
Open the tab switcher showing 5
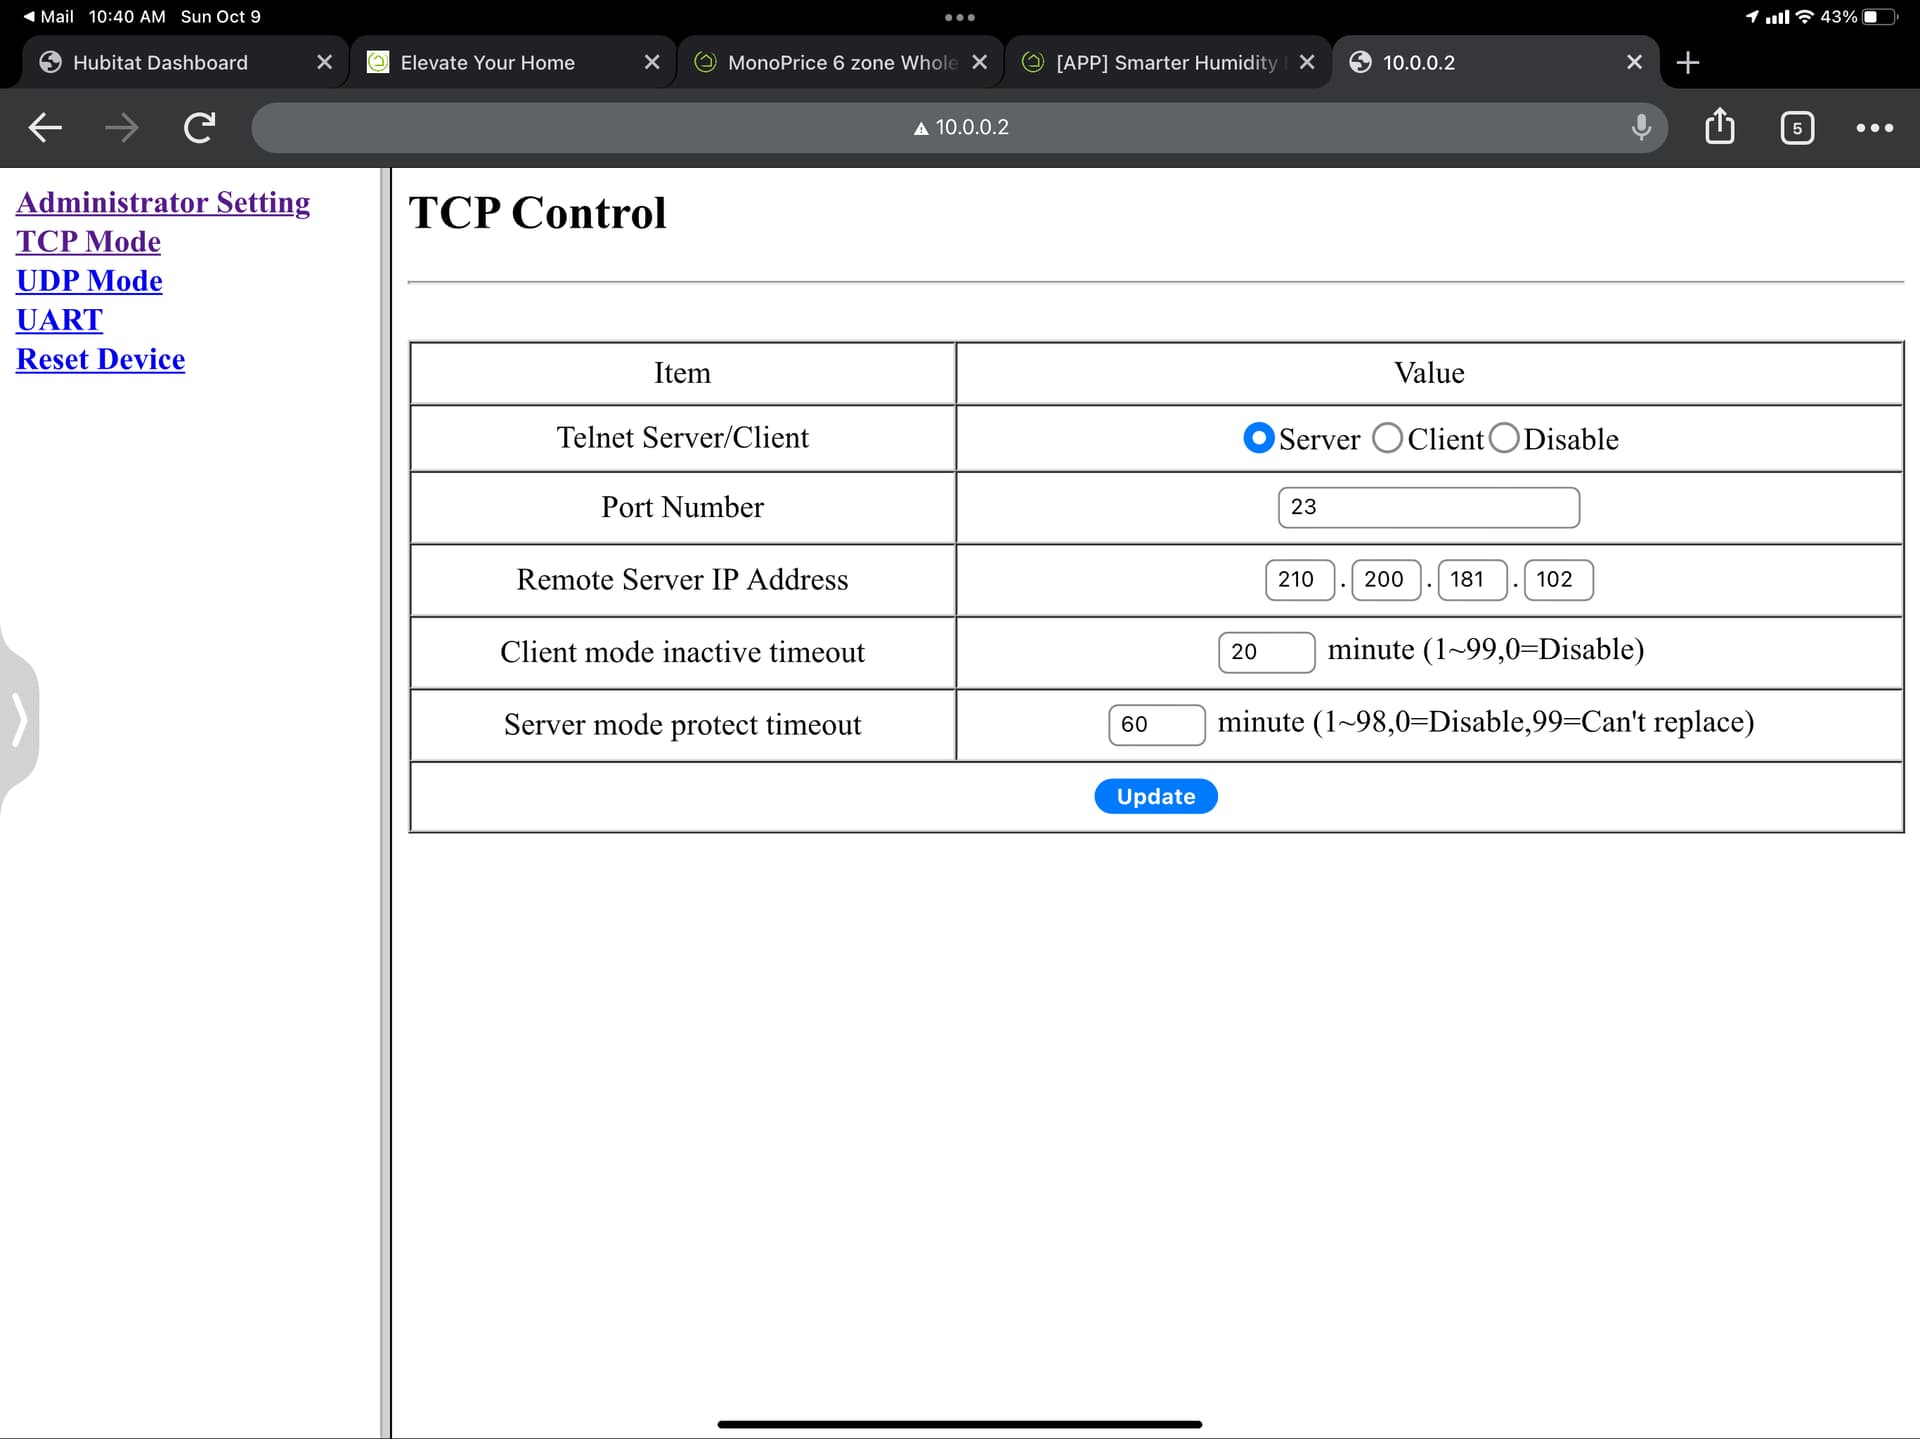click(x=1796, y=128)
